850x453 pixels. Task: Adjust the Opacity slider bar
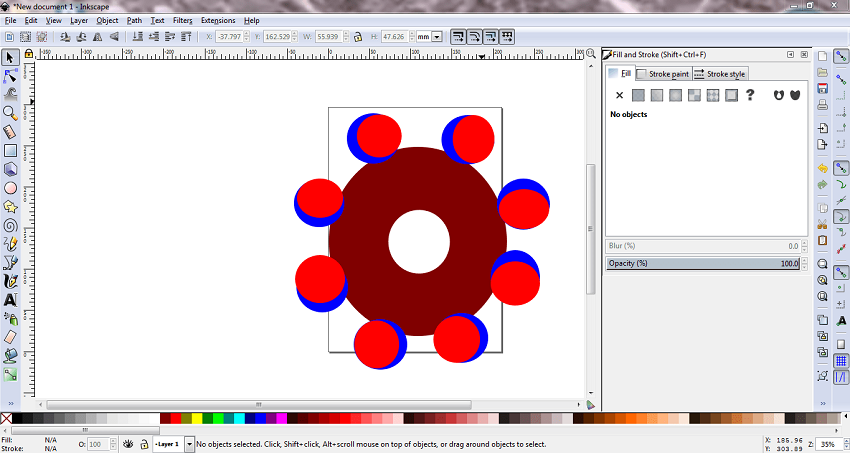click(703, 263)
